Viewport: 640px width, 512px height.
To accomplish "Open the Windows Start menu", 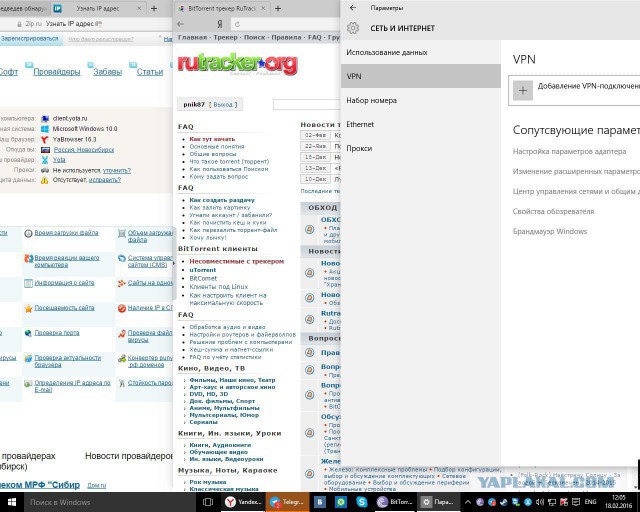I will (11, 502).
